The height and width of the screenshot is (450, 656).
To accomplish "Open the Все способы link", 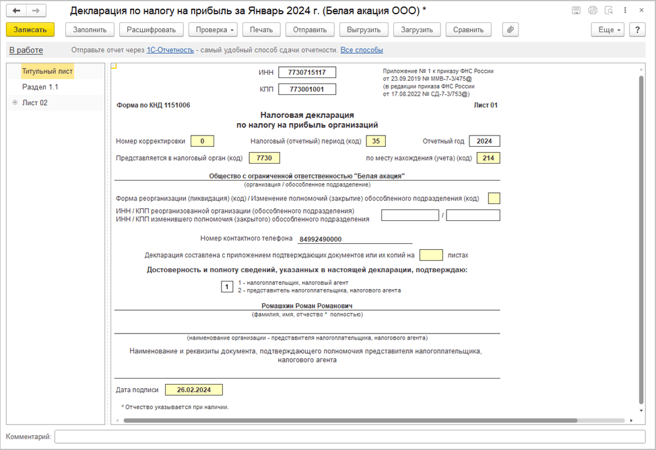I will (x=361, y=50).
